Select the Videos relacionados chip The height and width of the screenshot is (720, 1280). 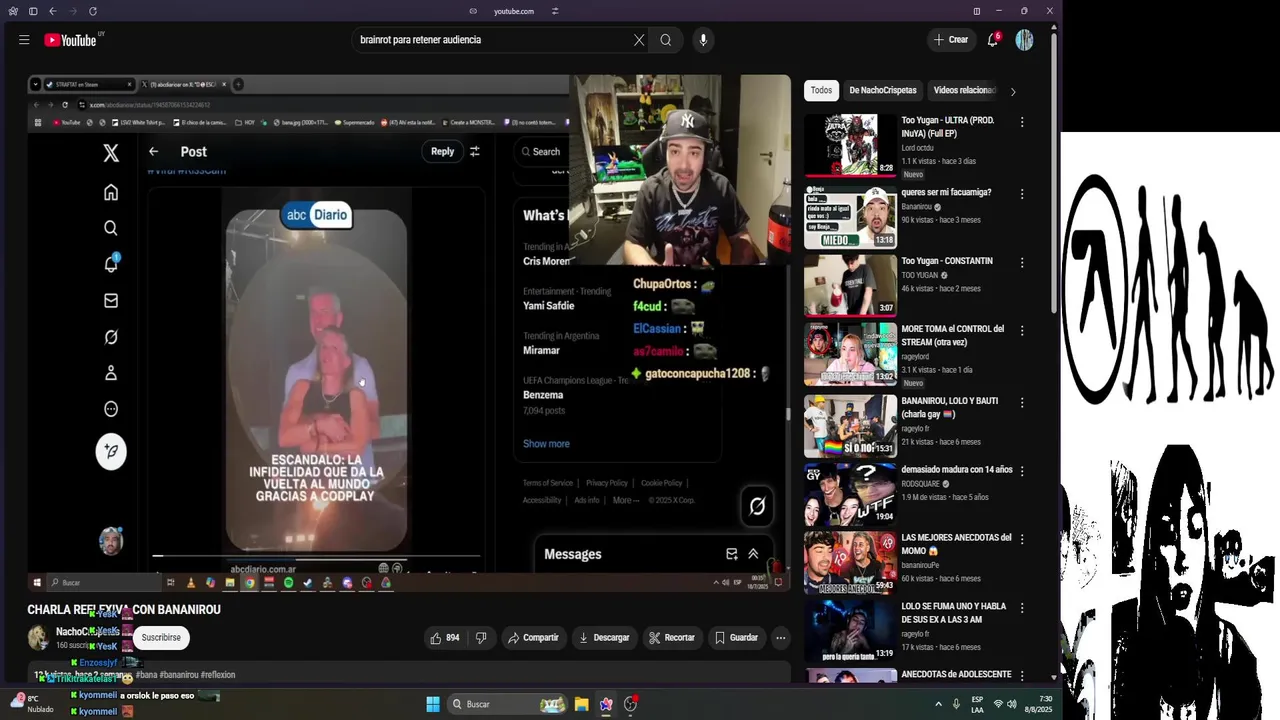click(964, 90)
